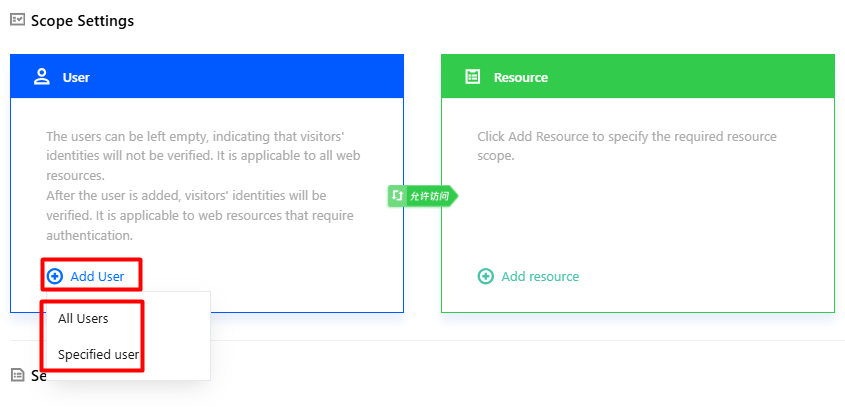Viewport: 845px width, 407px height.
Task: Click the User title label
Action: tap(76, 77)
